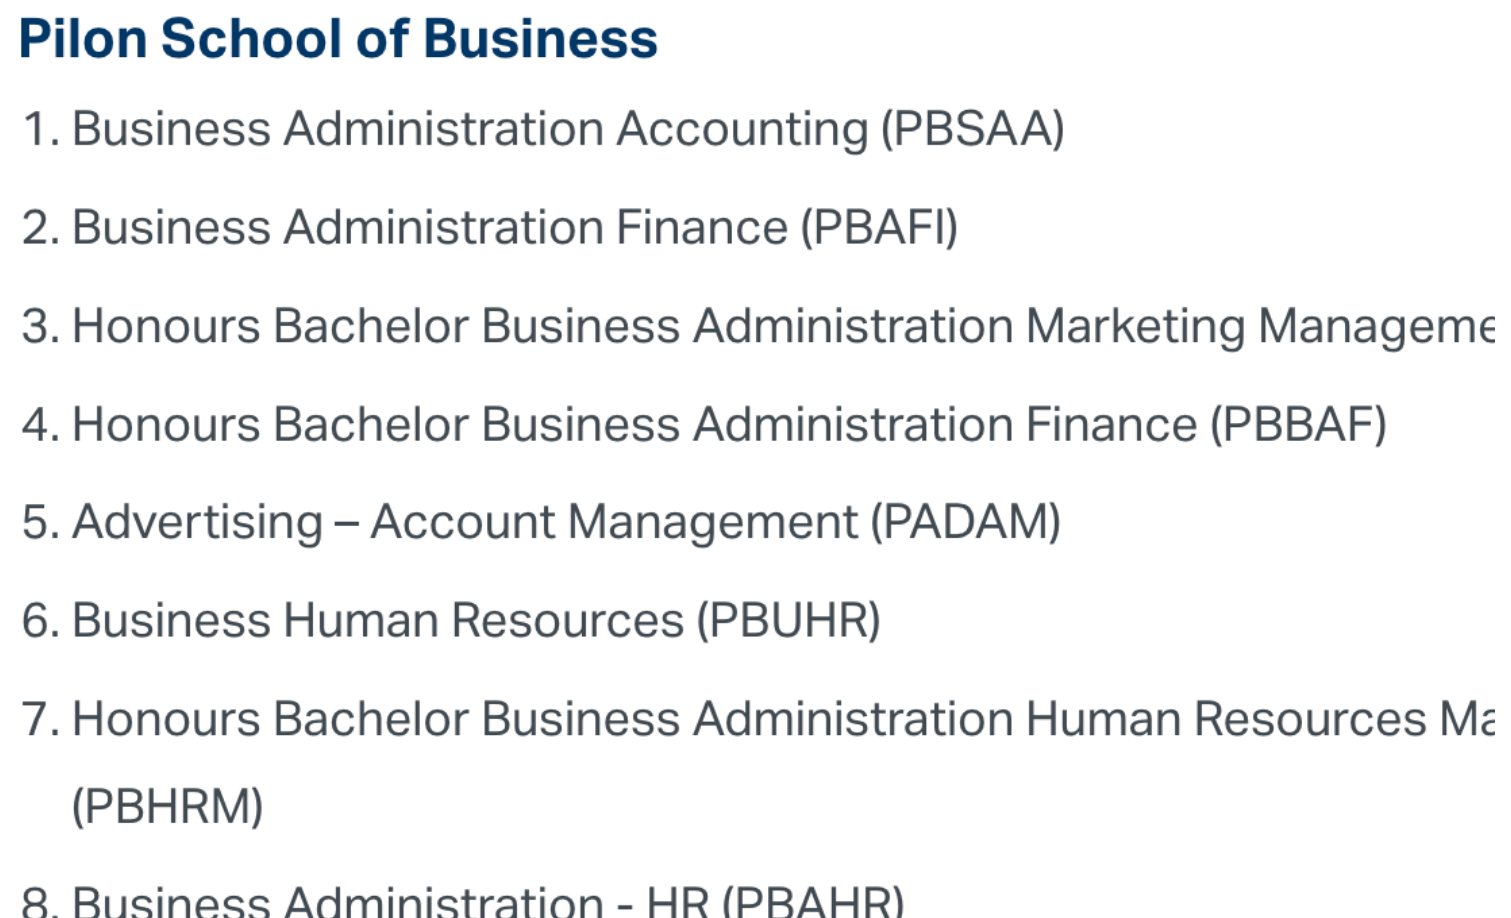Click the PBHRM program code
Image resolution: width=1511 pixels, height=918 pixels.
click(167, 806)
